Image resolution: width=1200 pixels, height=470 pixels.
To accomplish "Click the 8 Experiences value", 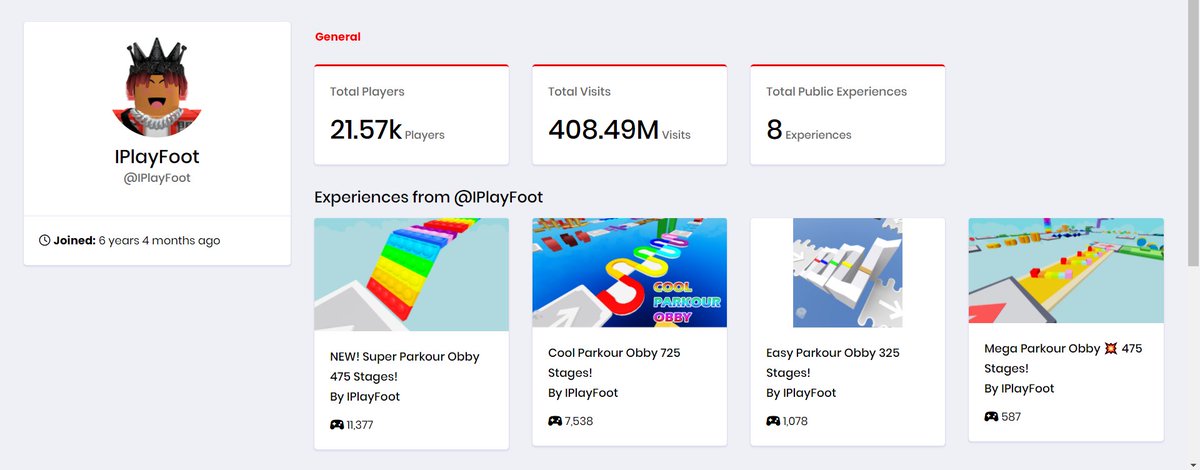I will coord(809,130).
